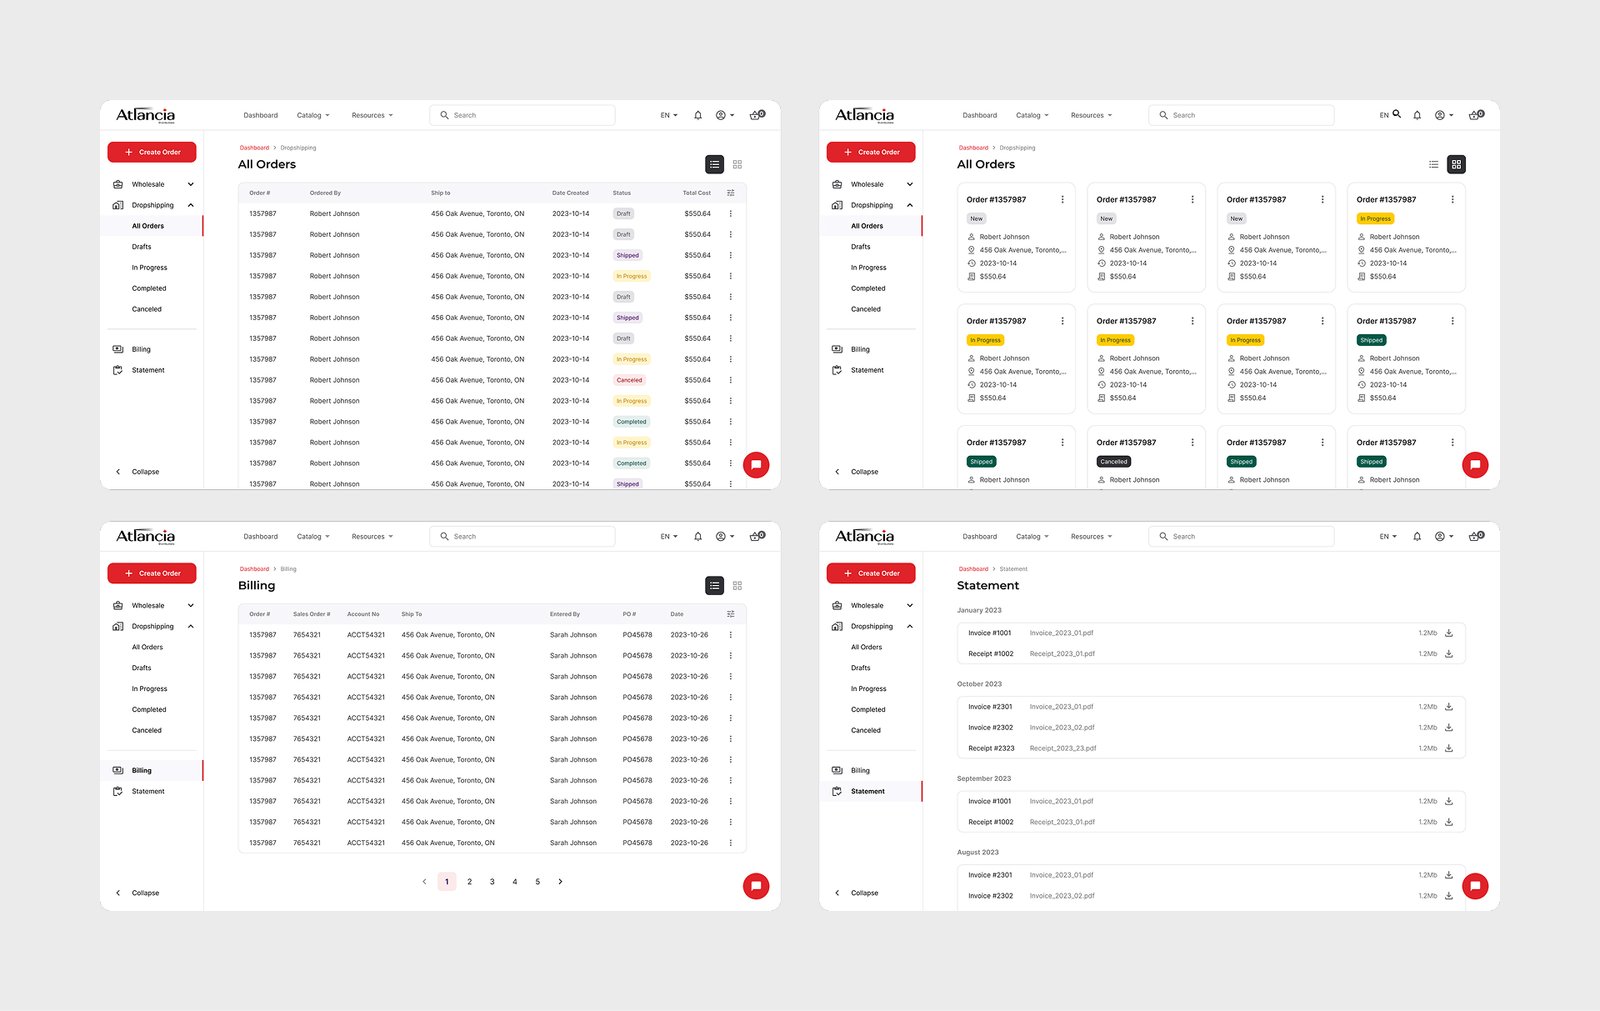Download the Receipt #2323 file
1600x1011 pixels.
click(x=1449, y=748)
